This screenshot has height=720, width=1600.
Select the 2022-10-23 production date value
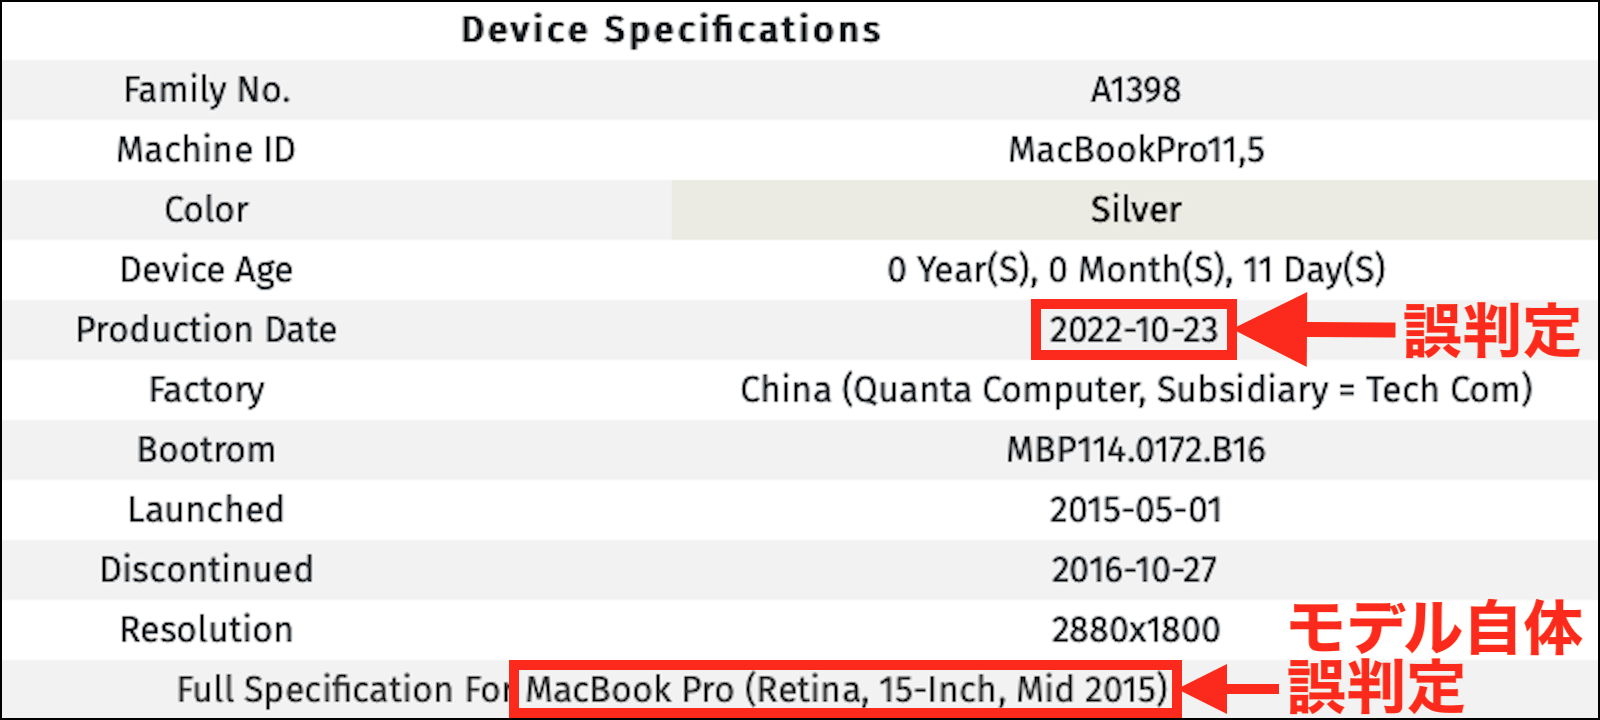click(1133, 330)
